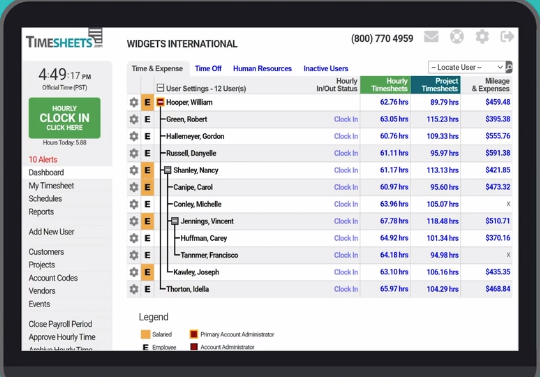540x378 pixels.
Task: Collapse Jennings, Vincent's subordinates
Action: (175, 221)
